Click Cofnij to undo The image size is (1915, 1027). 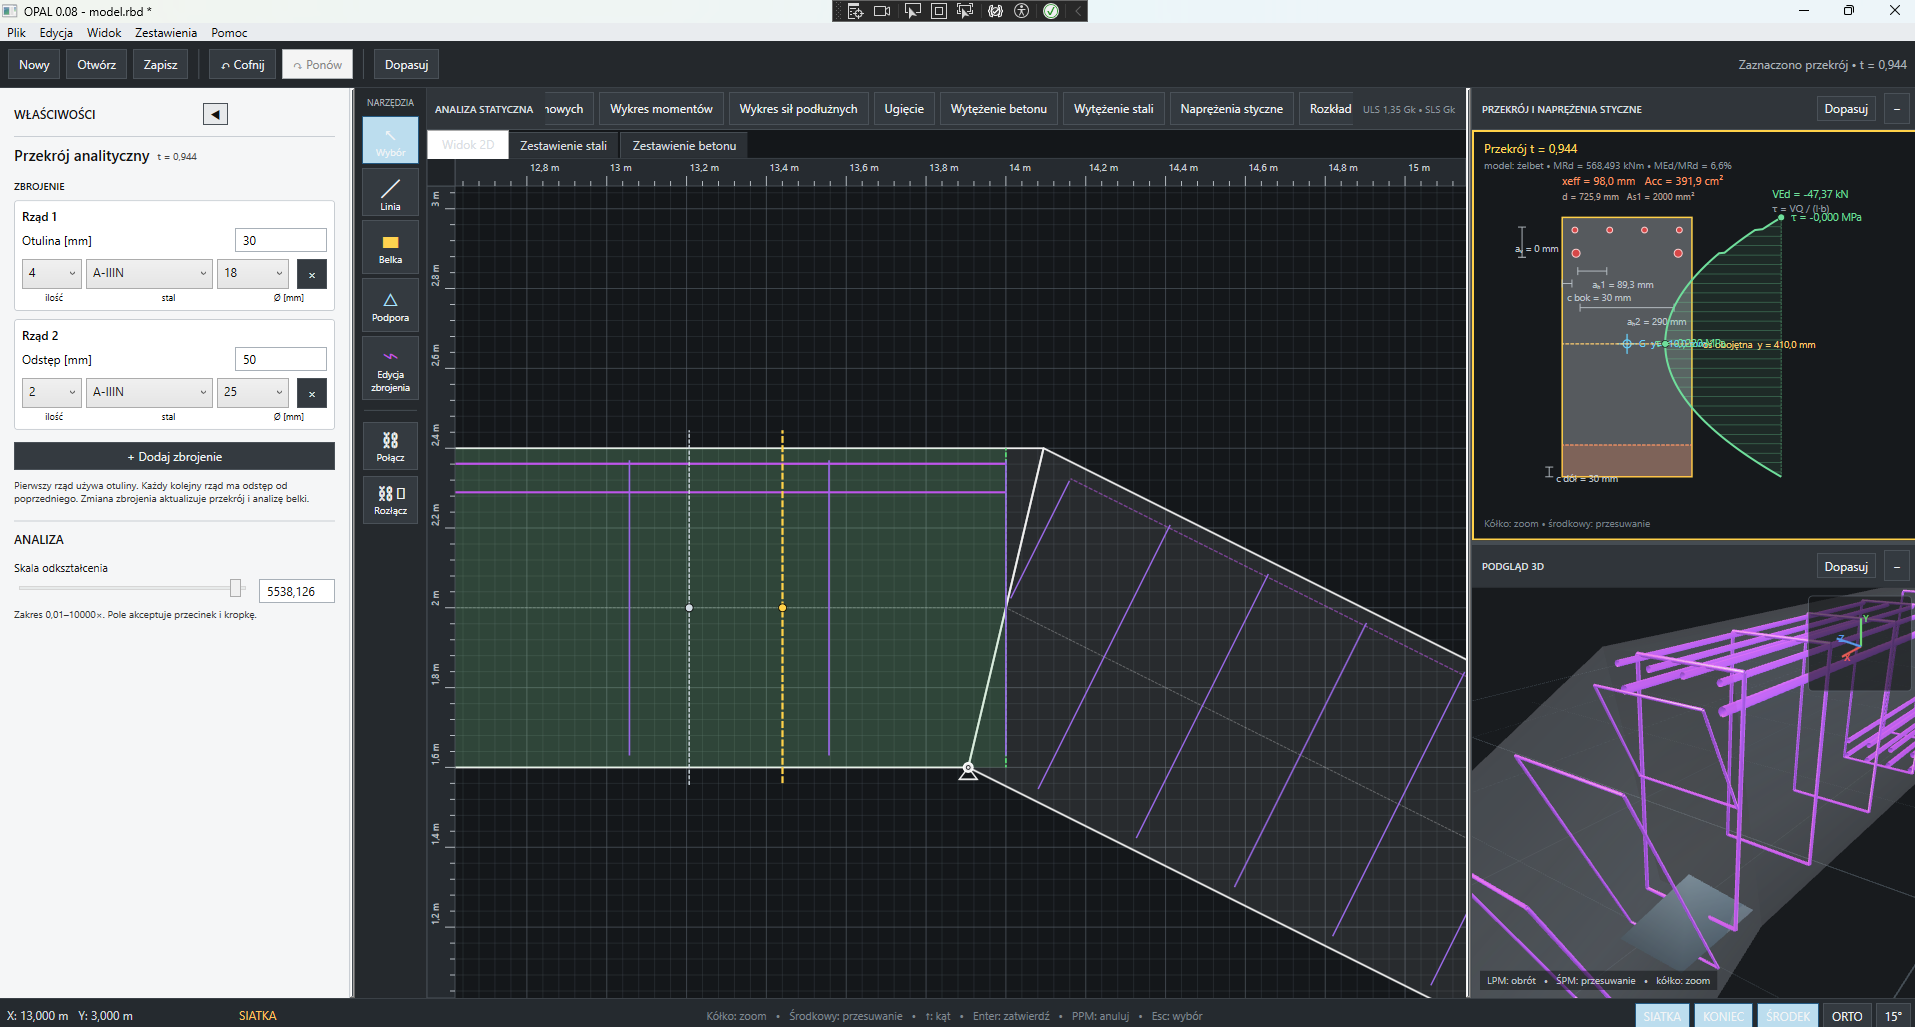click(243, 65)
